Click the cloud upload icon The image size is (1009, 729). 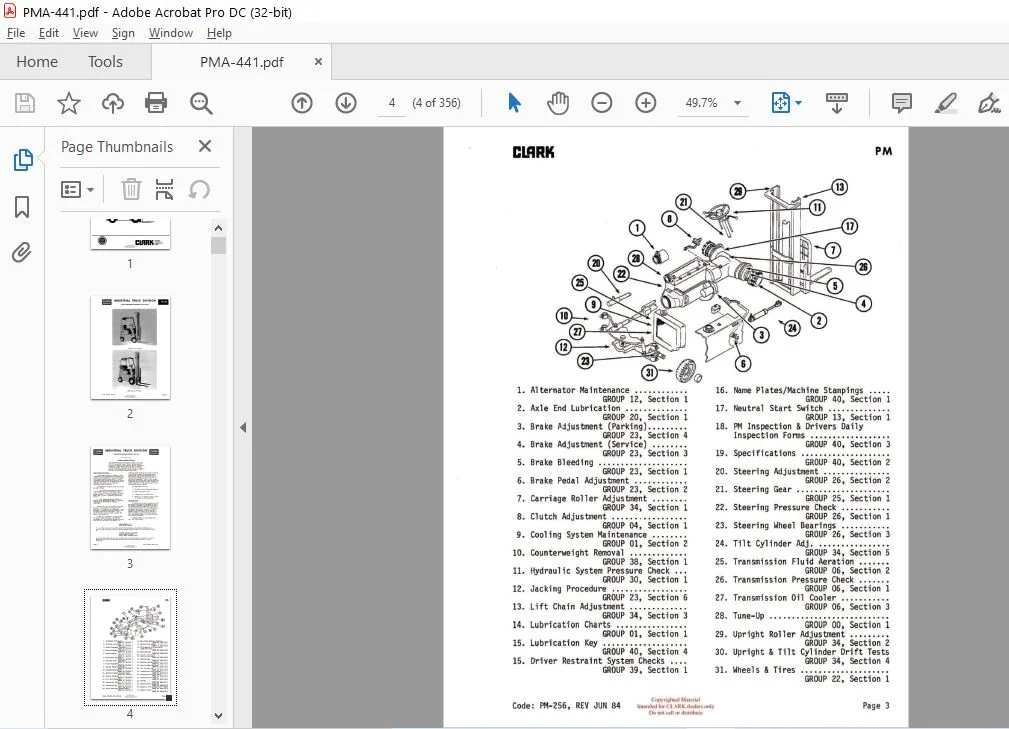[113, 103]
